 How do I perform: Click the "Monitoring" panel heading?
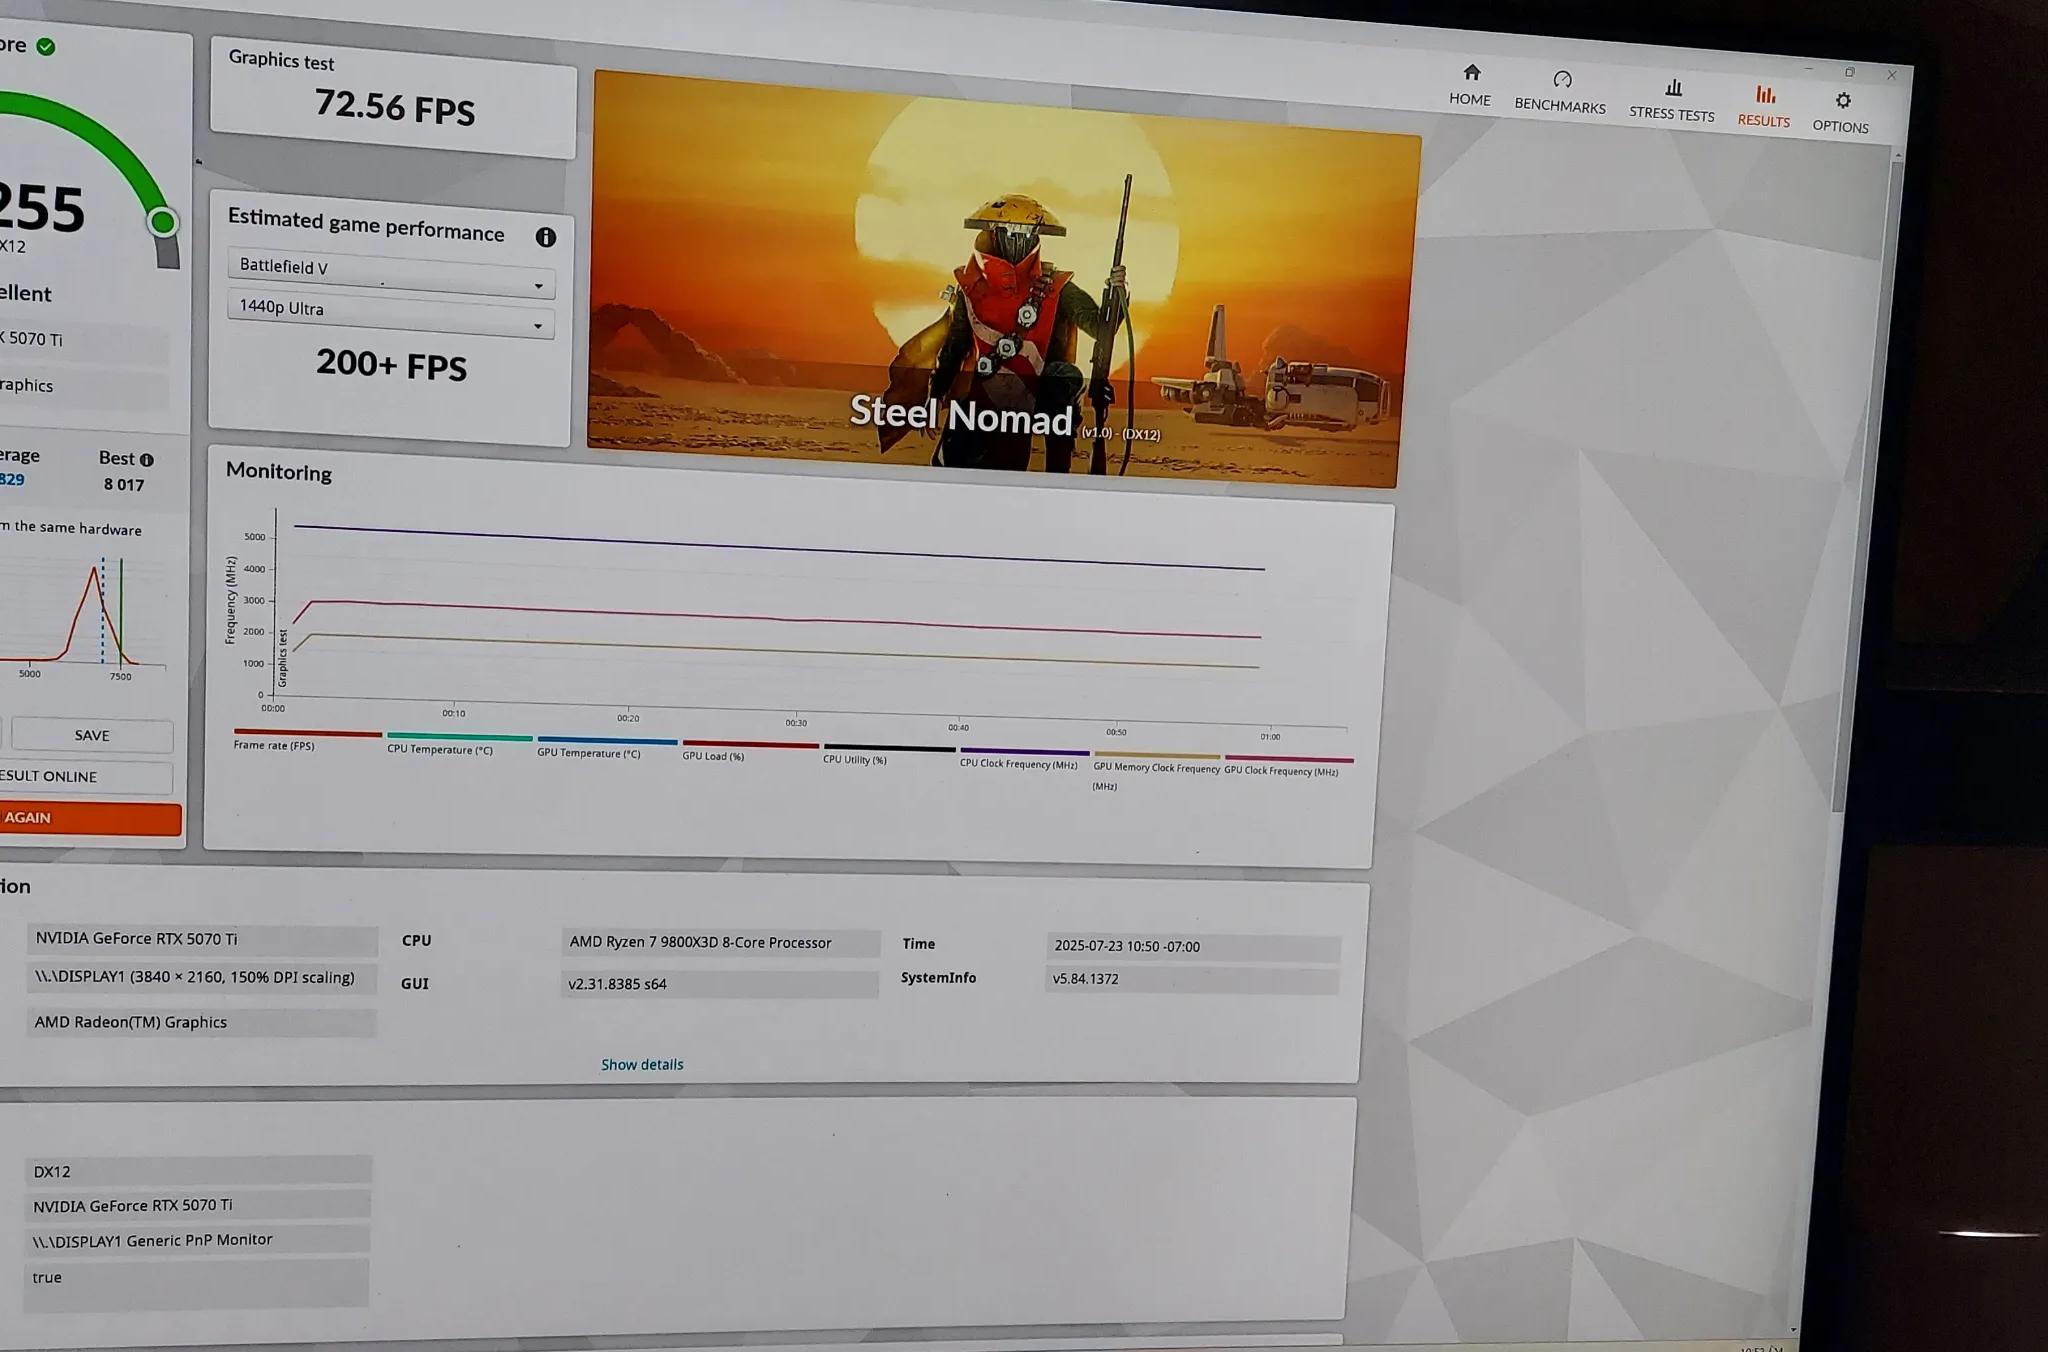pyautogui.click(x=279, y=472)
